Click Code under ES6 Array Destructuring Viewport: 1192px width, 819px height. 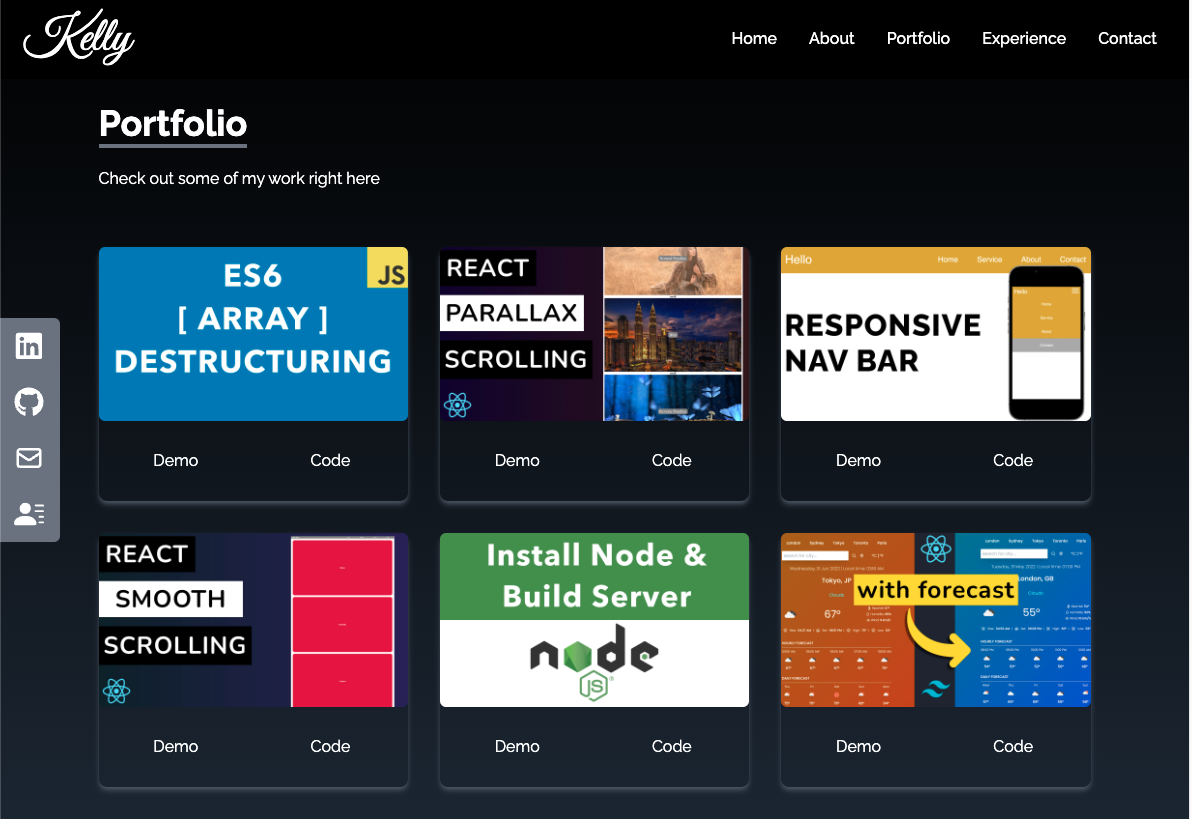point(330,460)
